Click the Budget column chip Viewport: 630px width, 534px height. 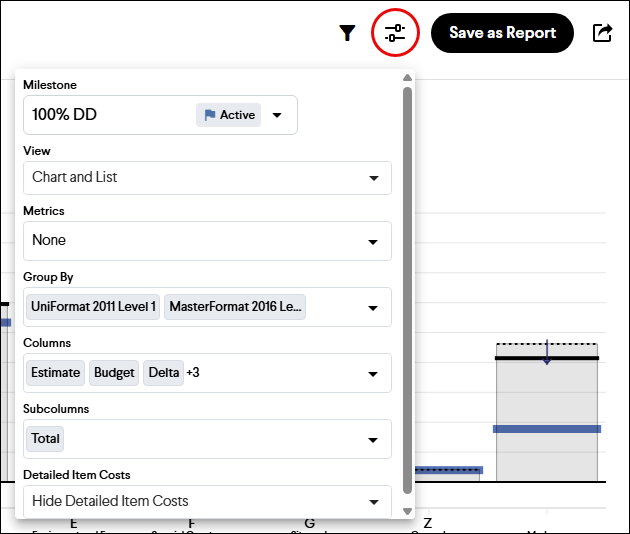click(x=114, y=373)
